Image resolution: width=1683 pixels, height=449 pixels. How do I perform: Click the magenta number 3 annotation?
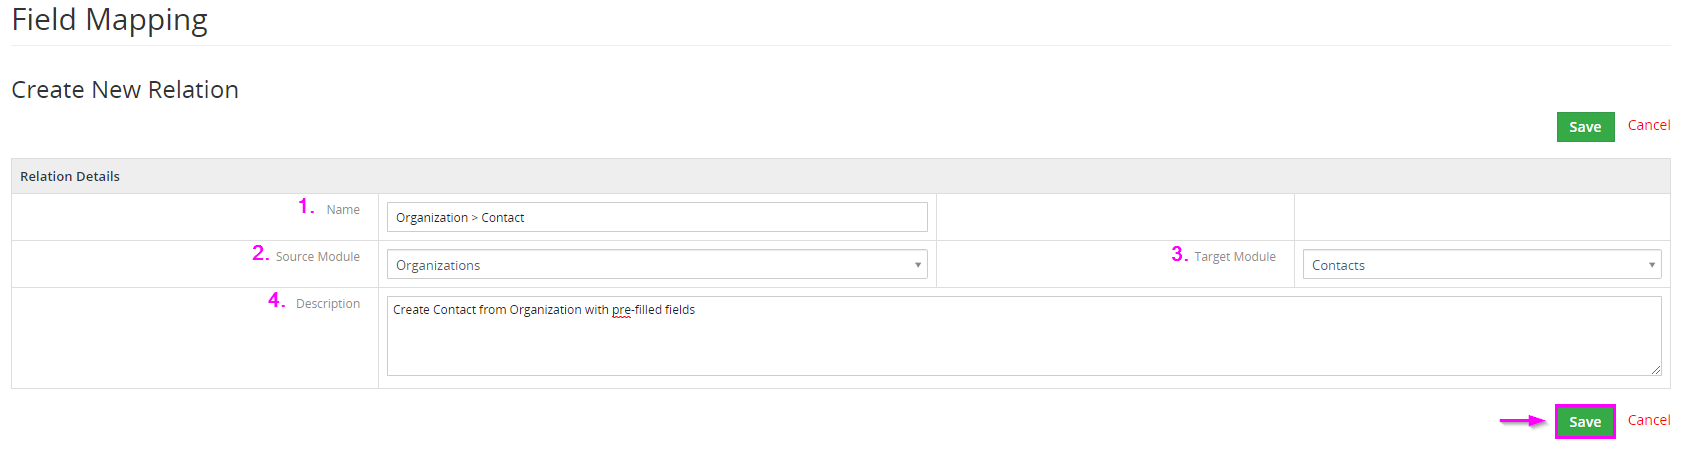pyautogui.click(x=1179, y=255)
